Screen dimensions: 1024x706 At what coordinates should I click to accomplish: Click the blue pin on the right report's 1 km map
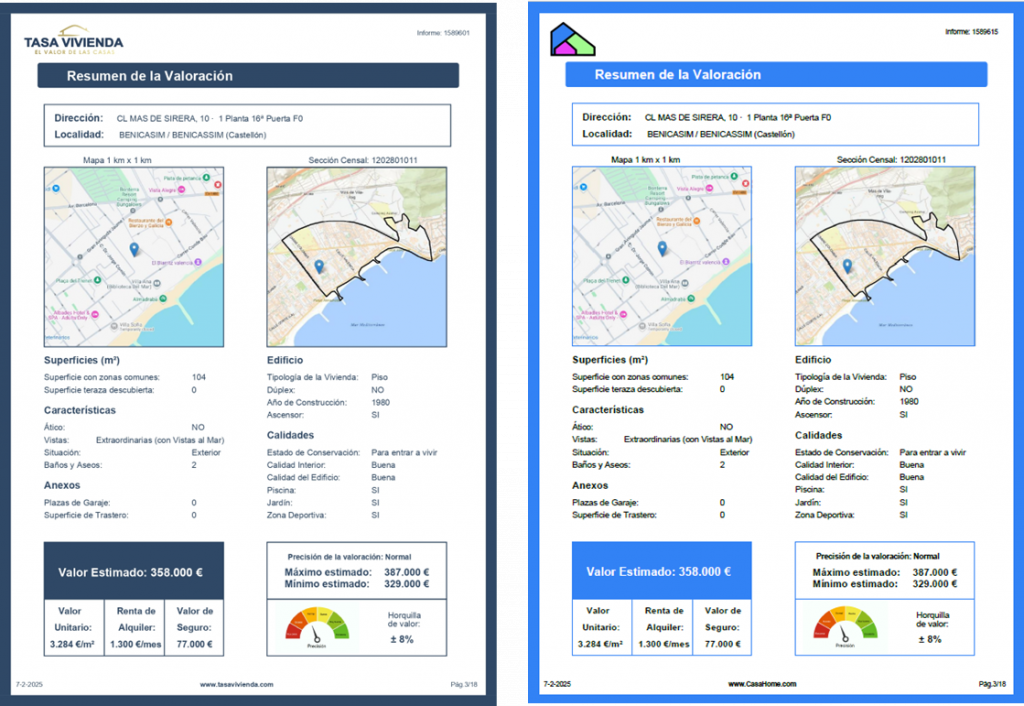click(661, 248)
